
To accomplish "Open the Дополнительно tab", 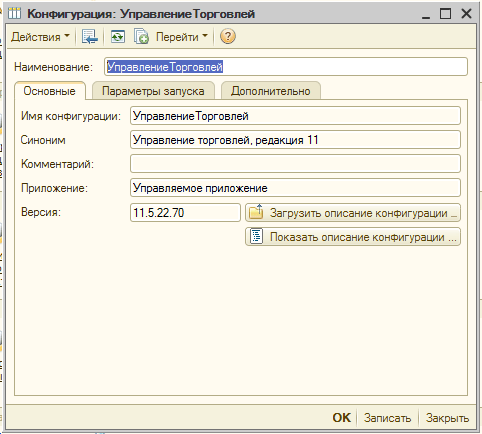I will tap(271, 91).
